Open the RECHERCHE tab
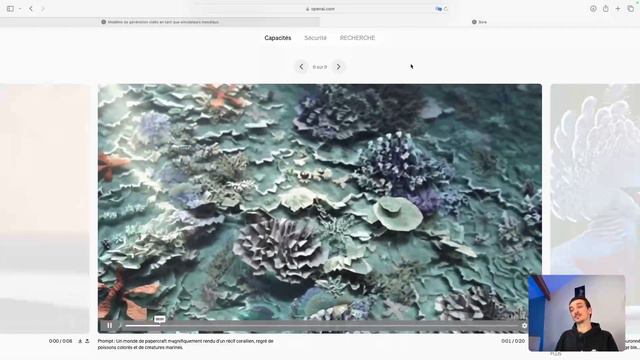Image resolution: width=640 pixels, height=360 pixels. coord(357,38)
